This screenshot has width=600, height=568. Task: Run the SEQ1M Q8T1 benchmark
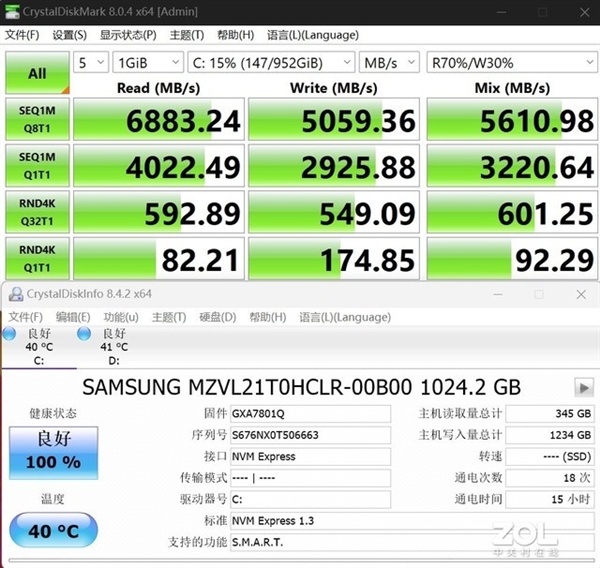37,120
